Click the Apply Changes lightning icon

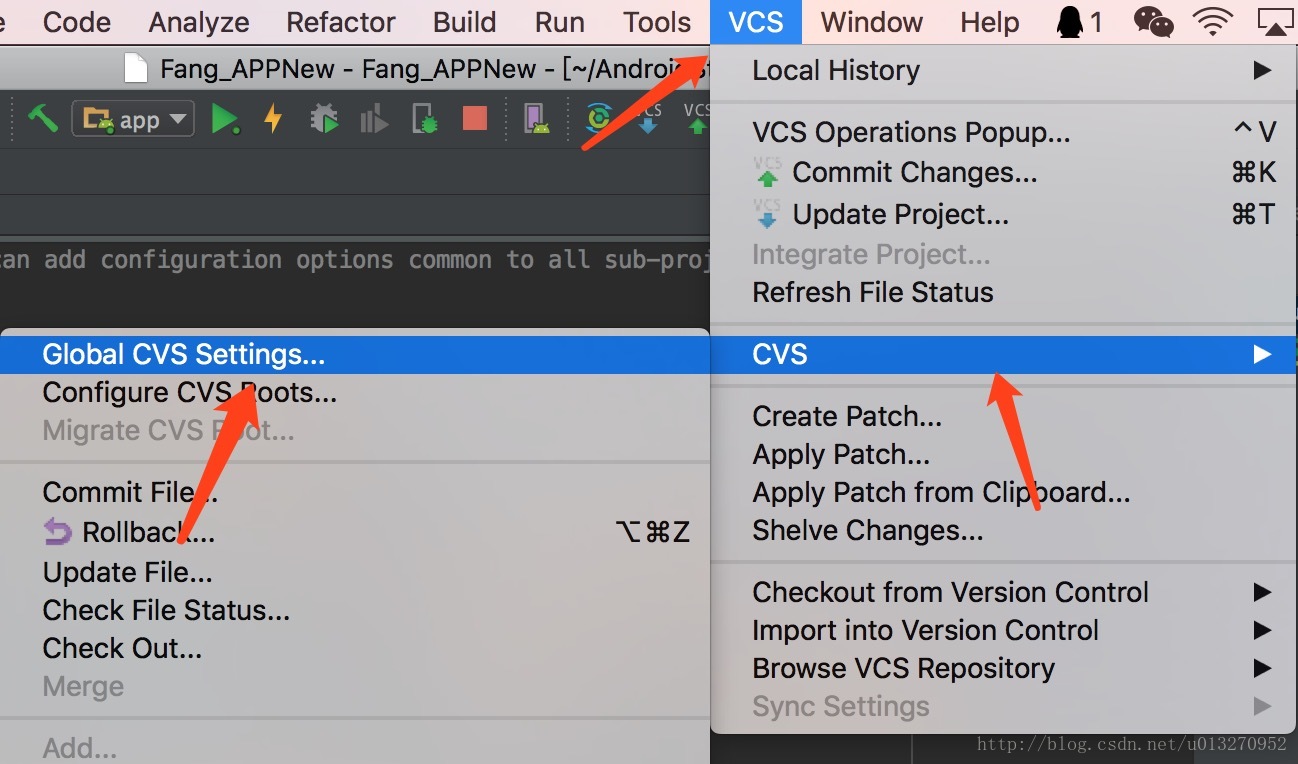point(272,120)
